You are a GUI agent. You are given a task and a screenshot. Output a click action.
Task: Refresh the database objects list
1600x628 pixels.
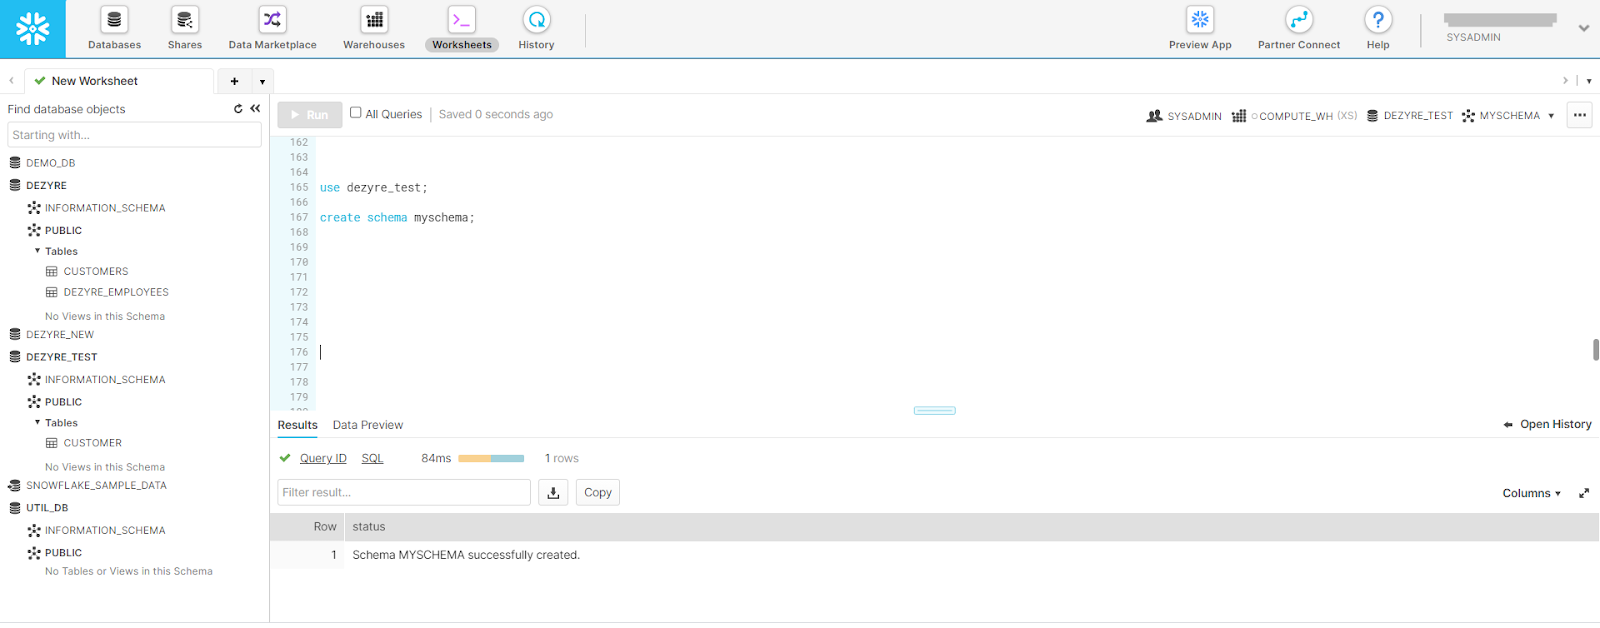click(238, 109)
